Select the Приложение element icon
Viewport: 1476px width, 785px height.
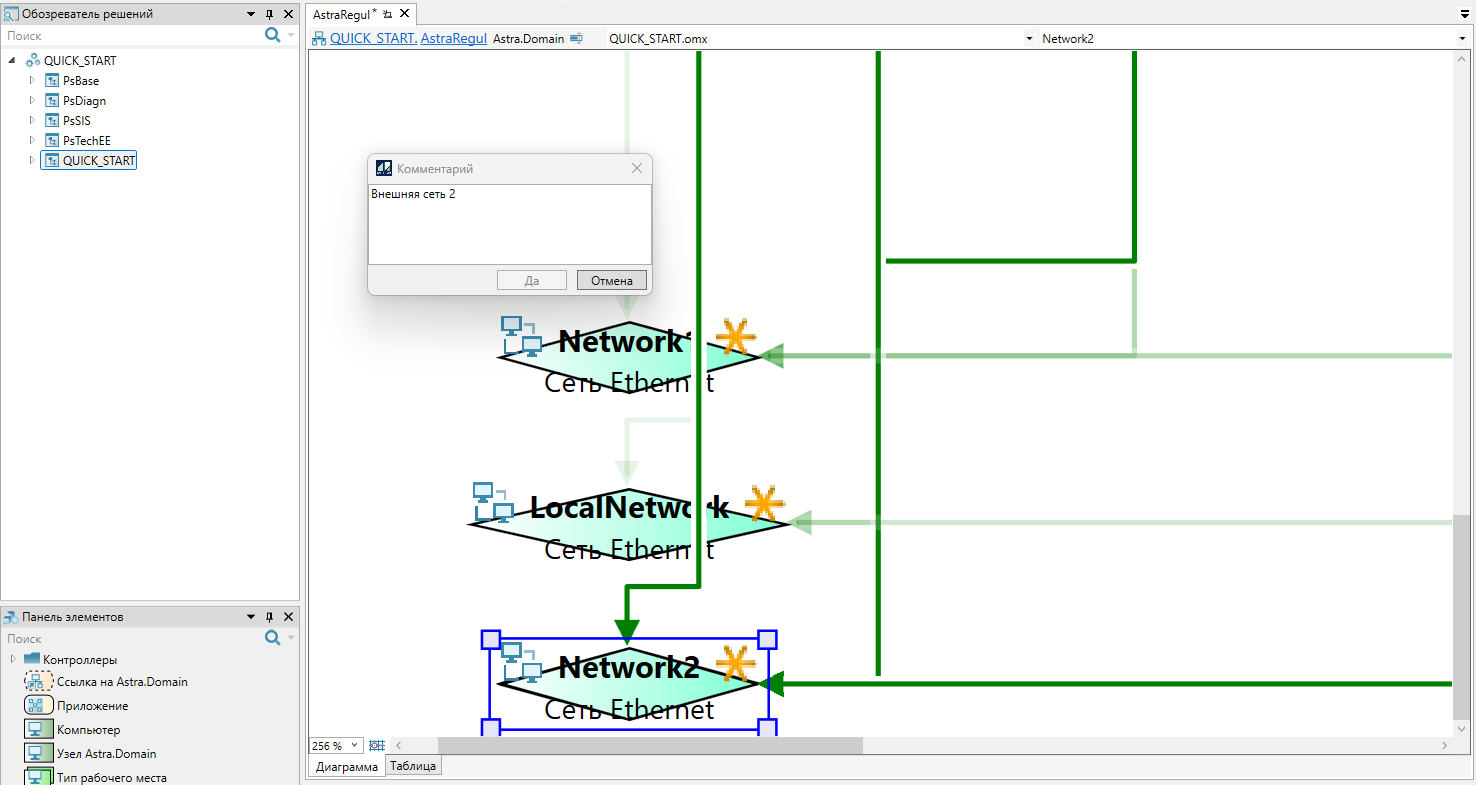click(x=39, y=706)
